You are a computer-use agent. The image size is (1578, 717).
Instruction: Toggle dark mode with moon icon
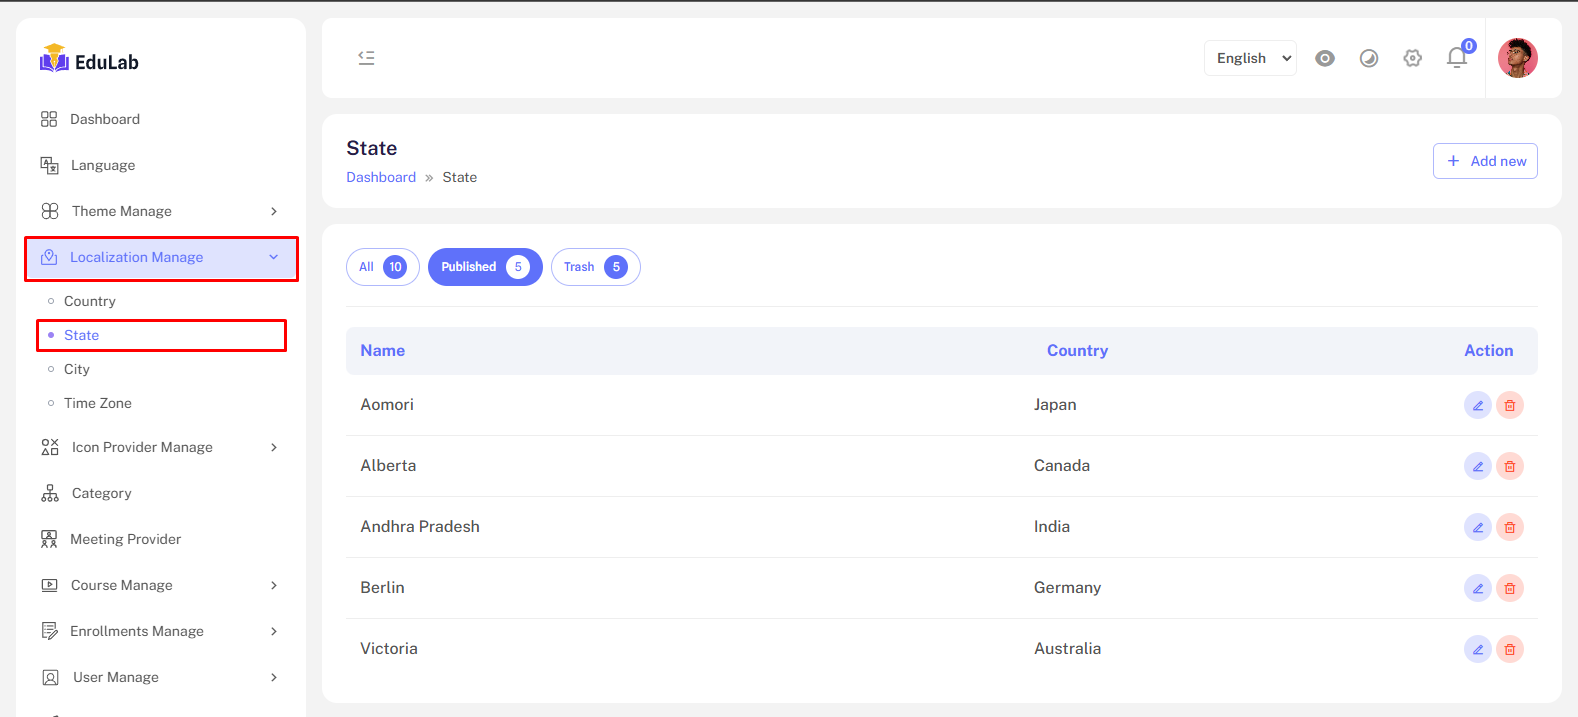point(1368,58)
